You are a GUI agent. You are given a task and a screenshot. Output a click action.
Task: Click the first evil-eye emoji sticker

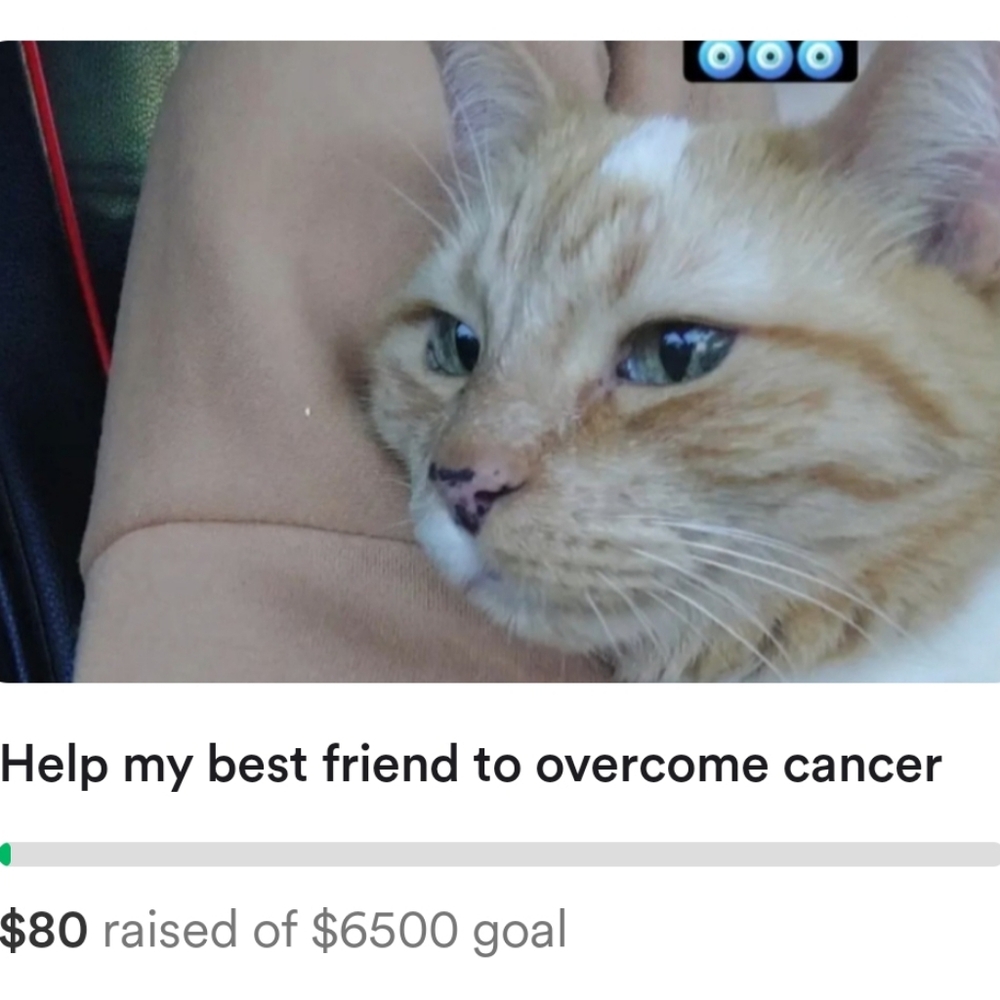tap(721, 58)
